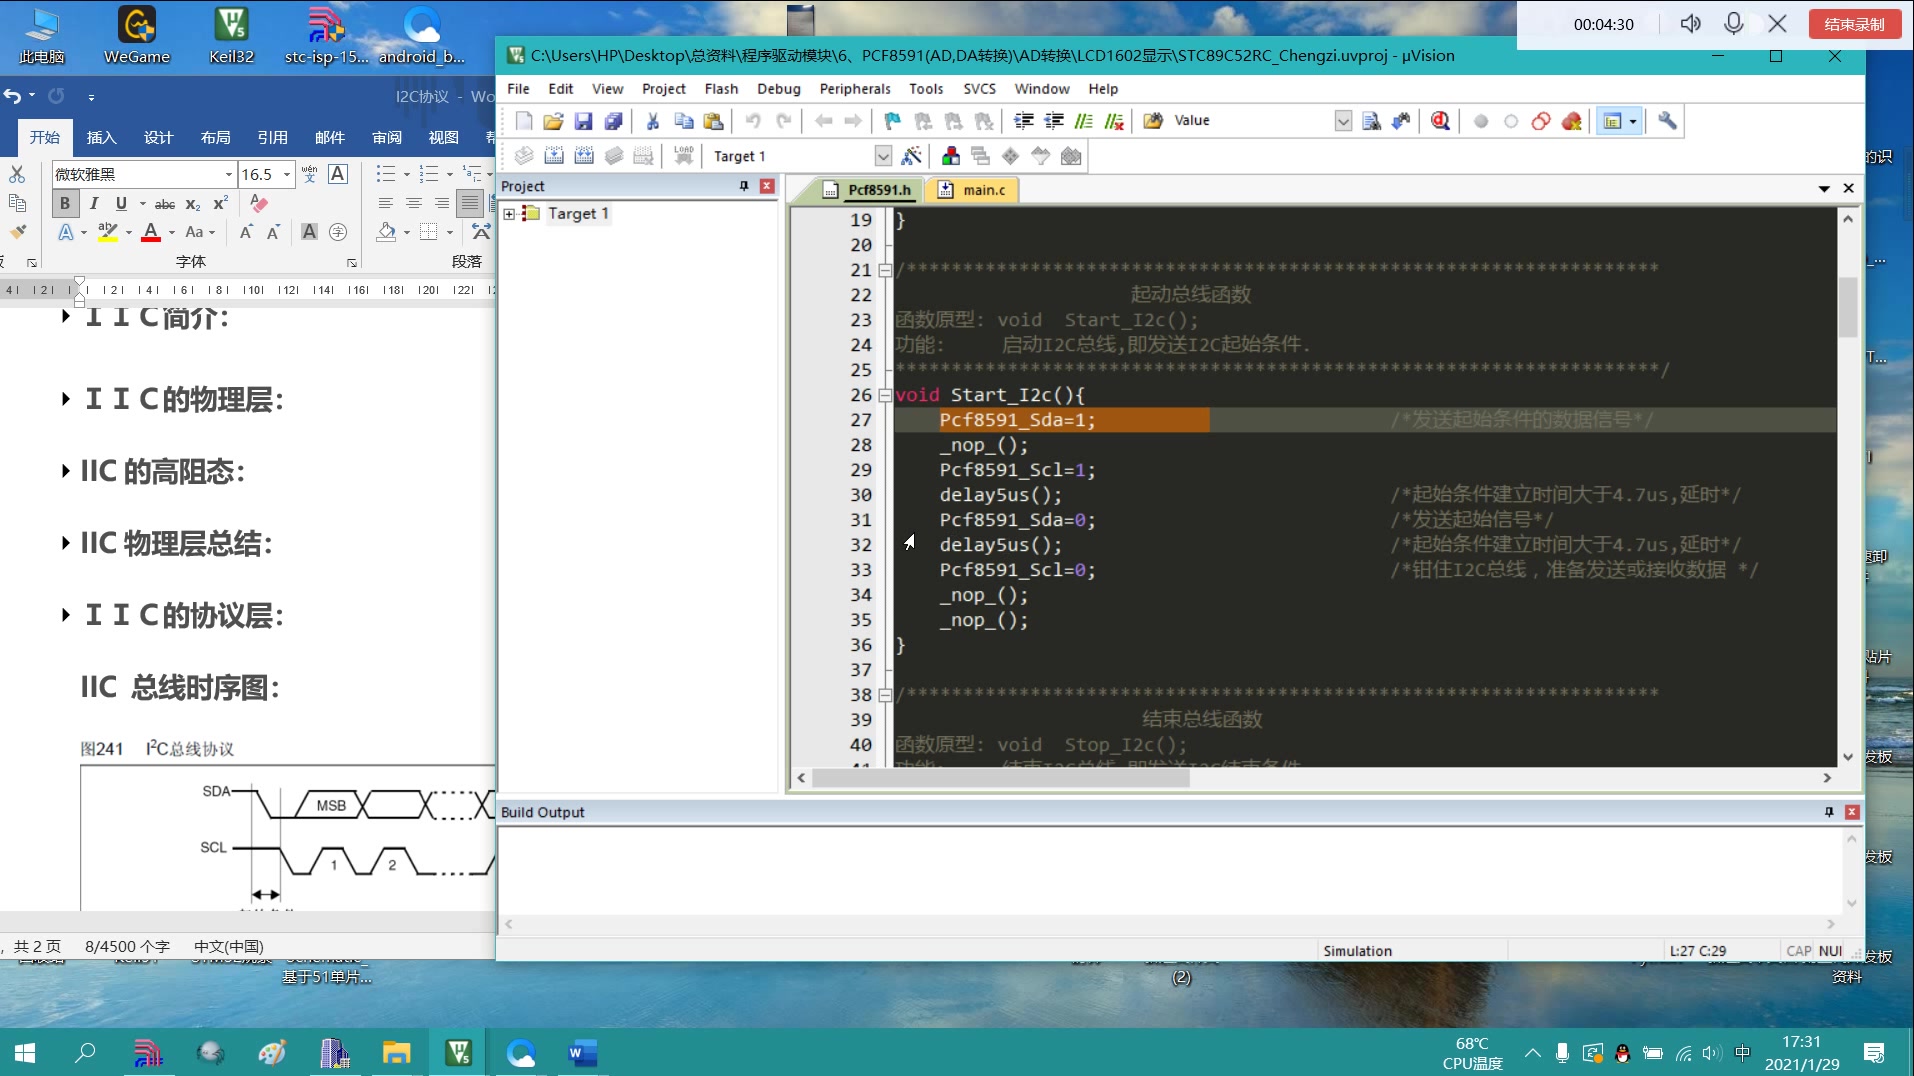Click the Save file icon in µVision
The width and height of the screenshot is (1914, 1076).
tap(583, 121)
